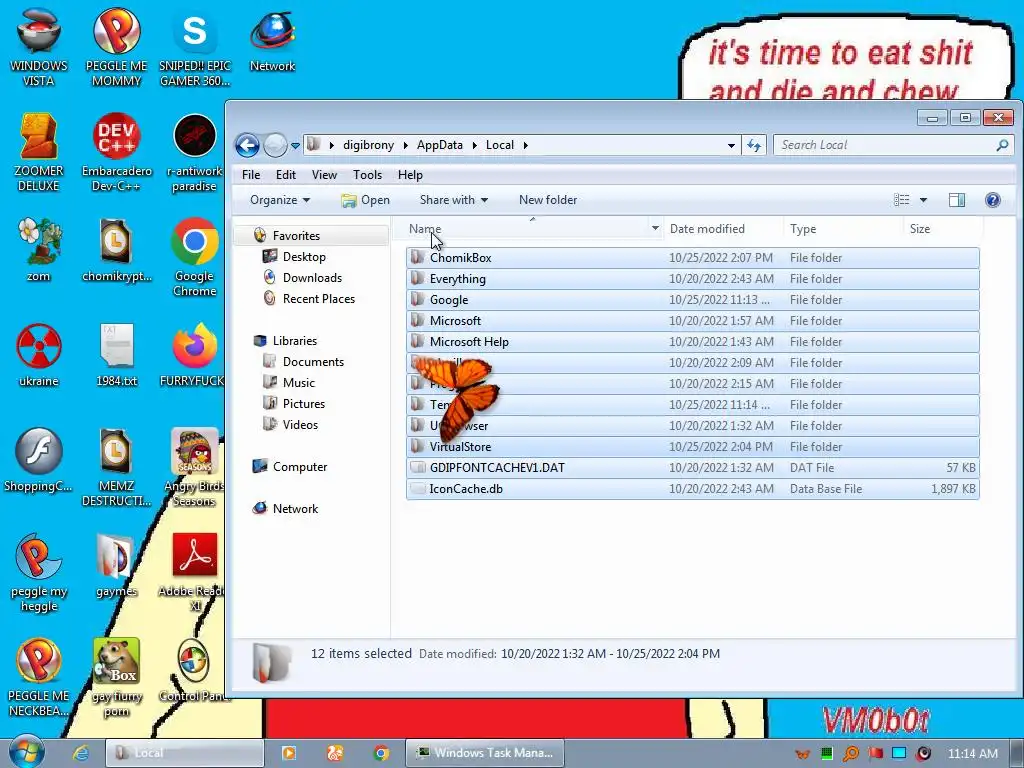Viewport: 1024px width, 768px height.
Task: Click the WINDOWS VISTA desktop icon
Action: click(x=39, y=47)
